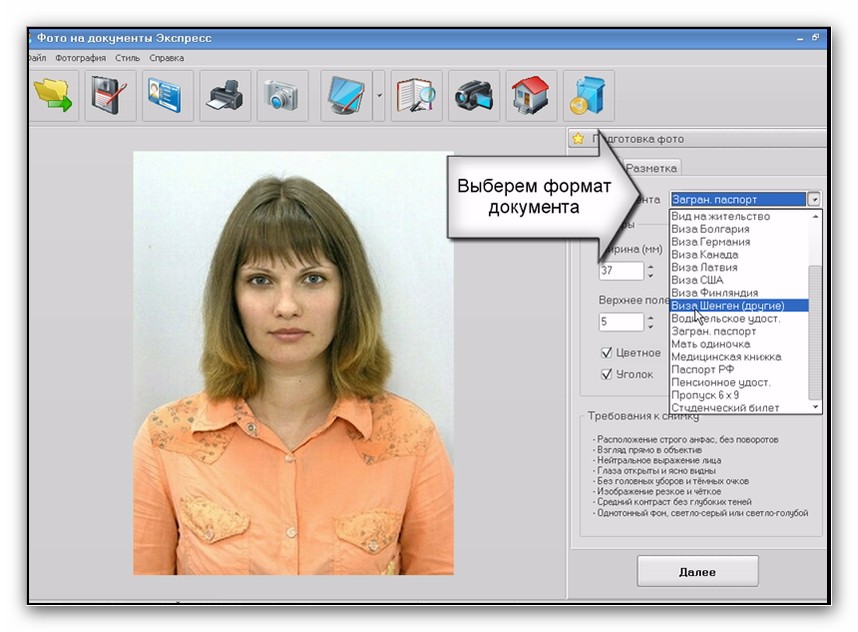858x632 pixels.
Task: Open dropdown arrow next to monitor icon
Action: [380, 96]
